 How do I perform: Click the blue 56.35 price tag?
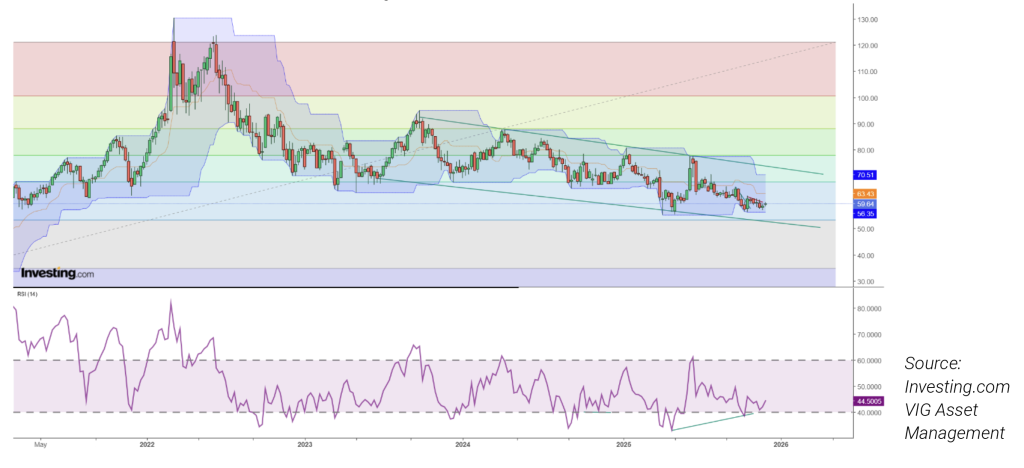[x=866, y=213]
